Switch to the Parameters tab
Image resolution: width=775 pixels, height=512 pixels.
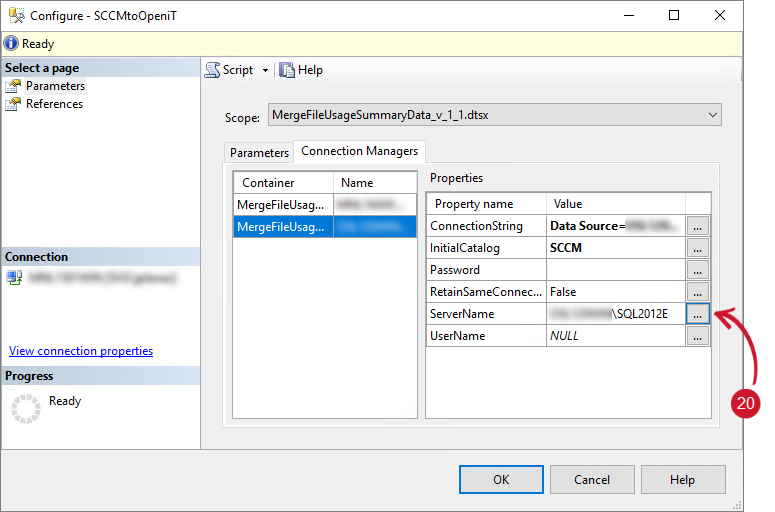259,153
